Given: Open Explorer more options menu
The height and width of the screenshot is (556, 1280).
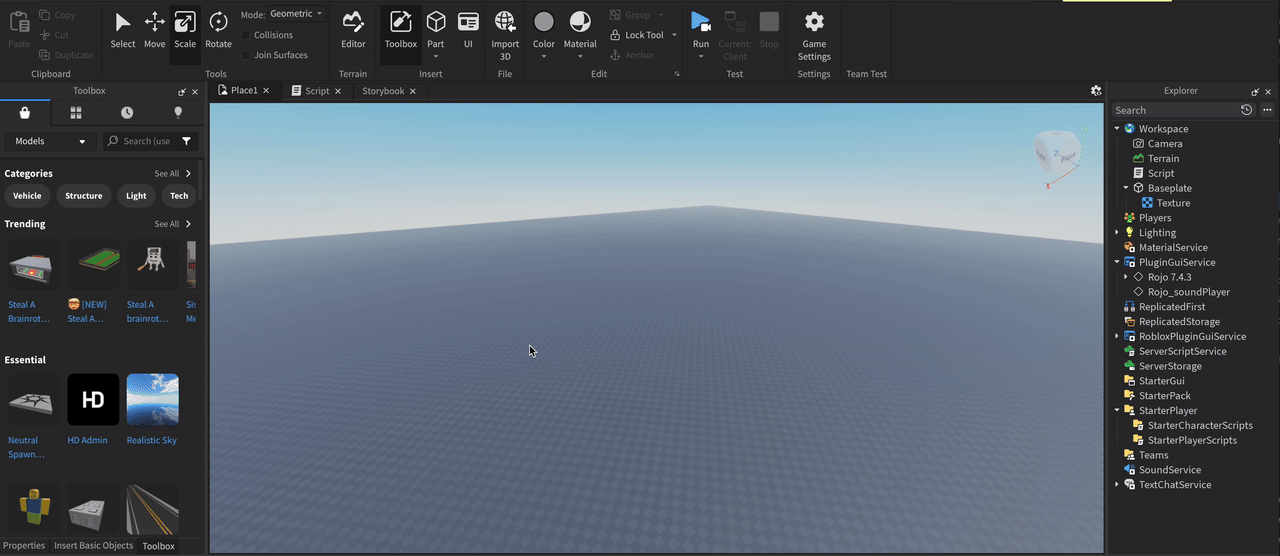Looking at the screenshot, I should pos(1267,110).
